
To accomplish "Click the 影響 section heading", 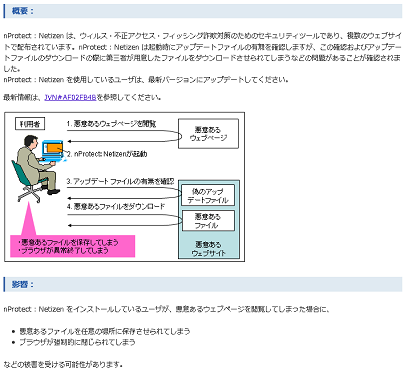I will [22, 284].
